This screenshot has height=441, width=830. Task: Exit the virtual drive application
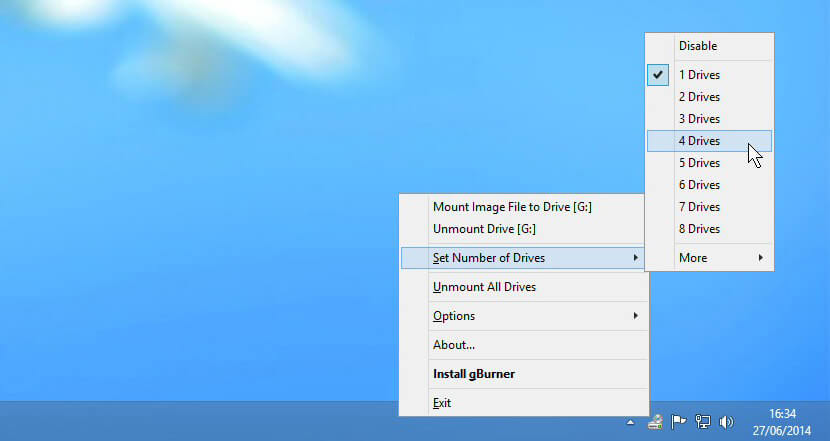pyautogui.click(x=442, y=403)
